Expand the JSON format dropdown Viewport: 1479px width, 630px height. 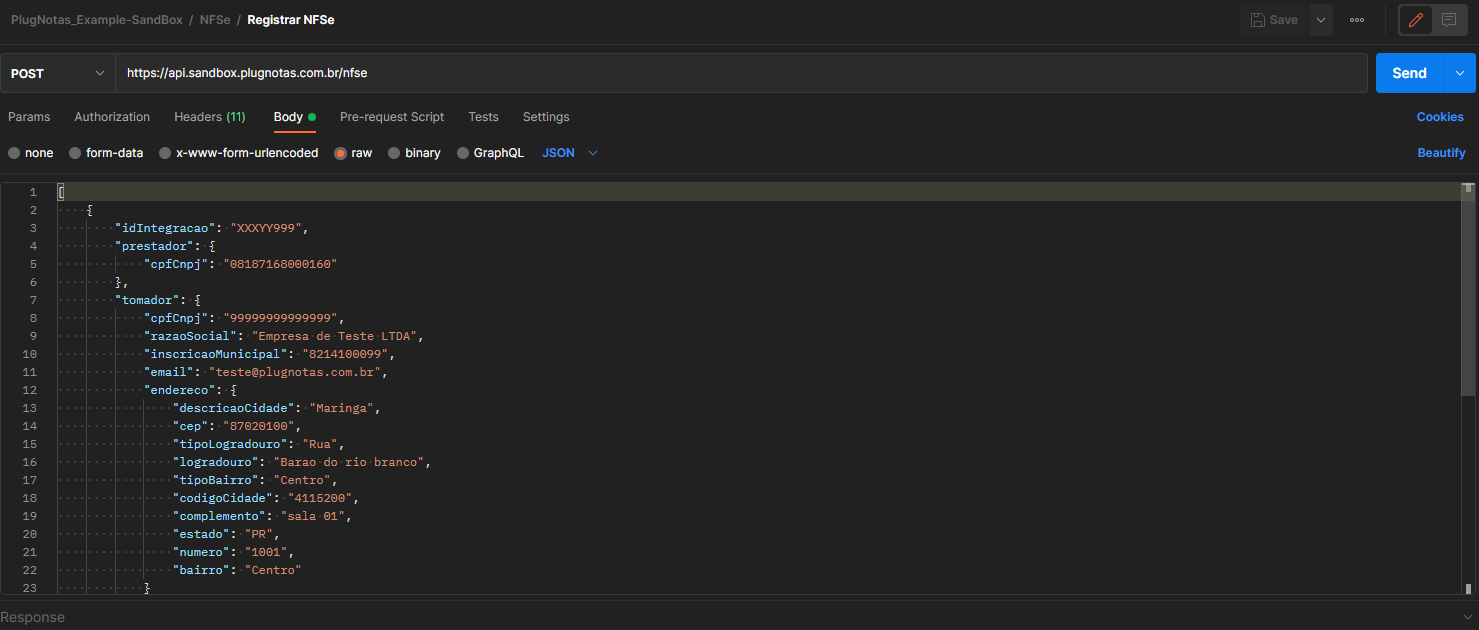click(x=570, y=153)
